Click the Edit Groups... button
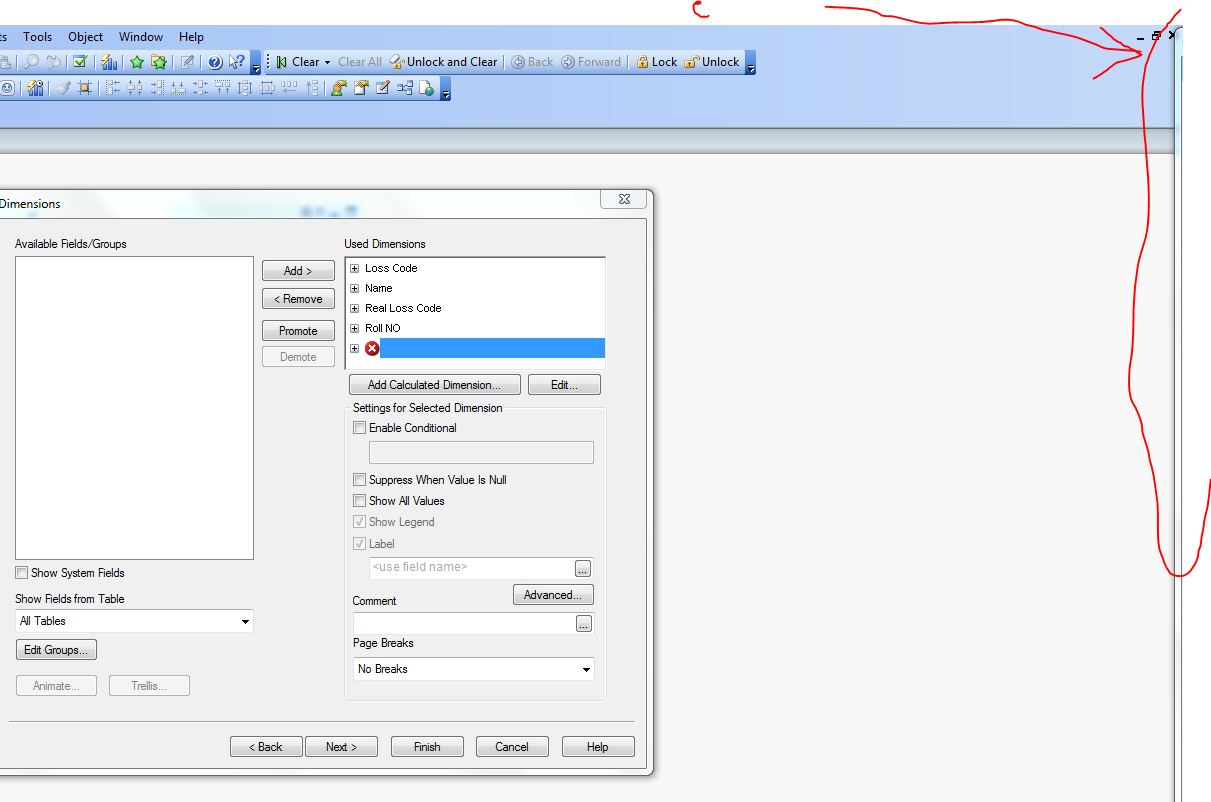 (x=56, y=650)
